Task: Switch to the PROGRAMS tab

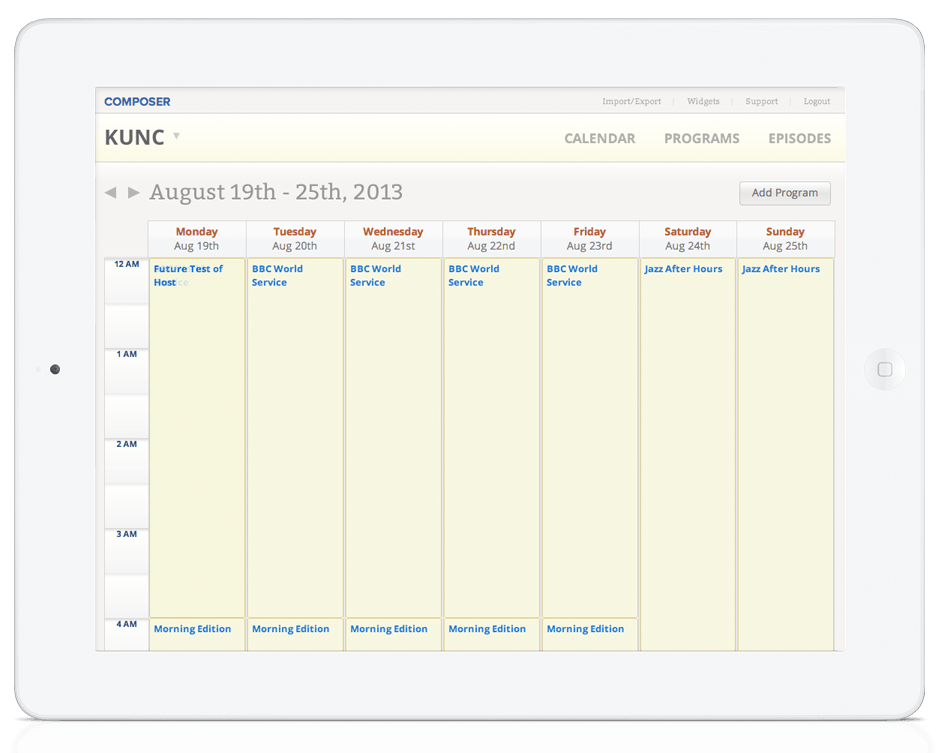Action: coord(701,139)
